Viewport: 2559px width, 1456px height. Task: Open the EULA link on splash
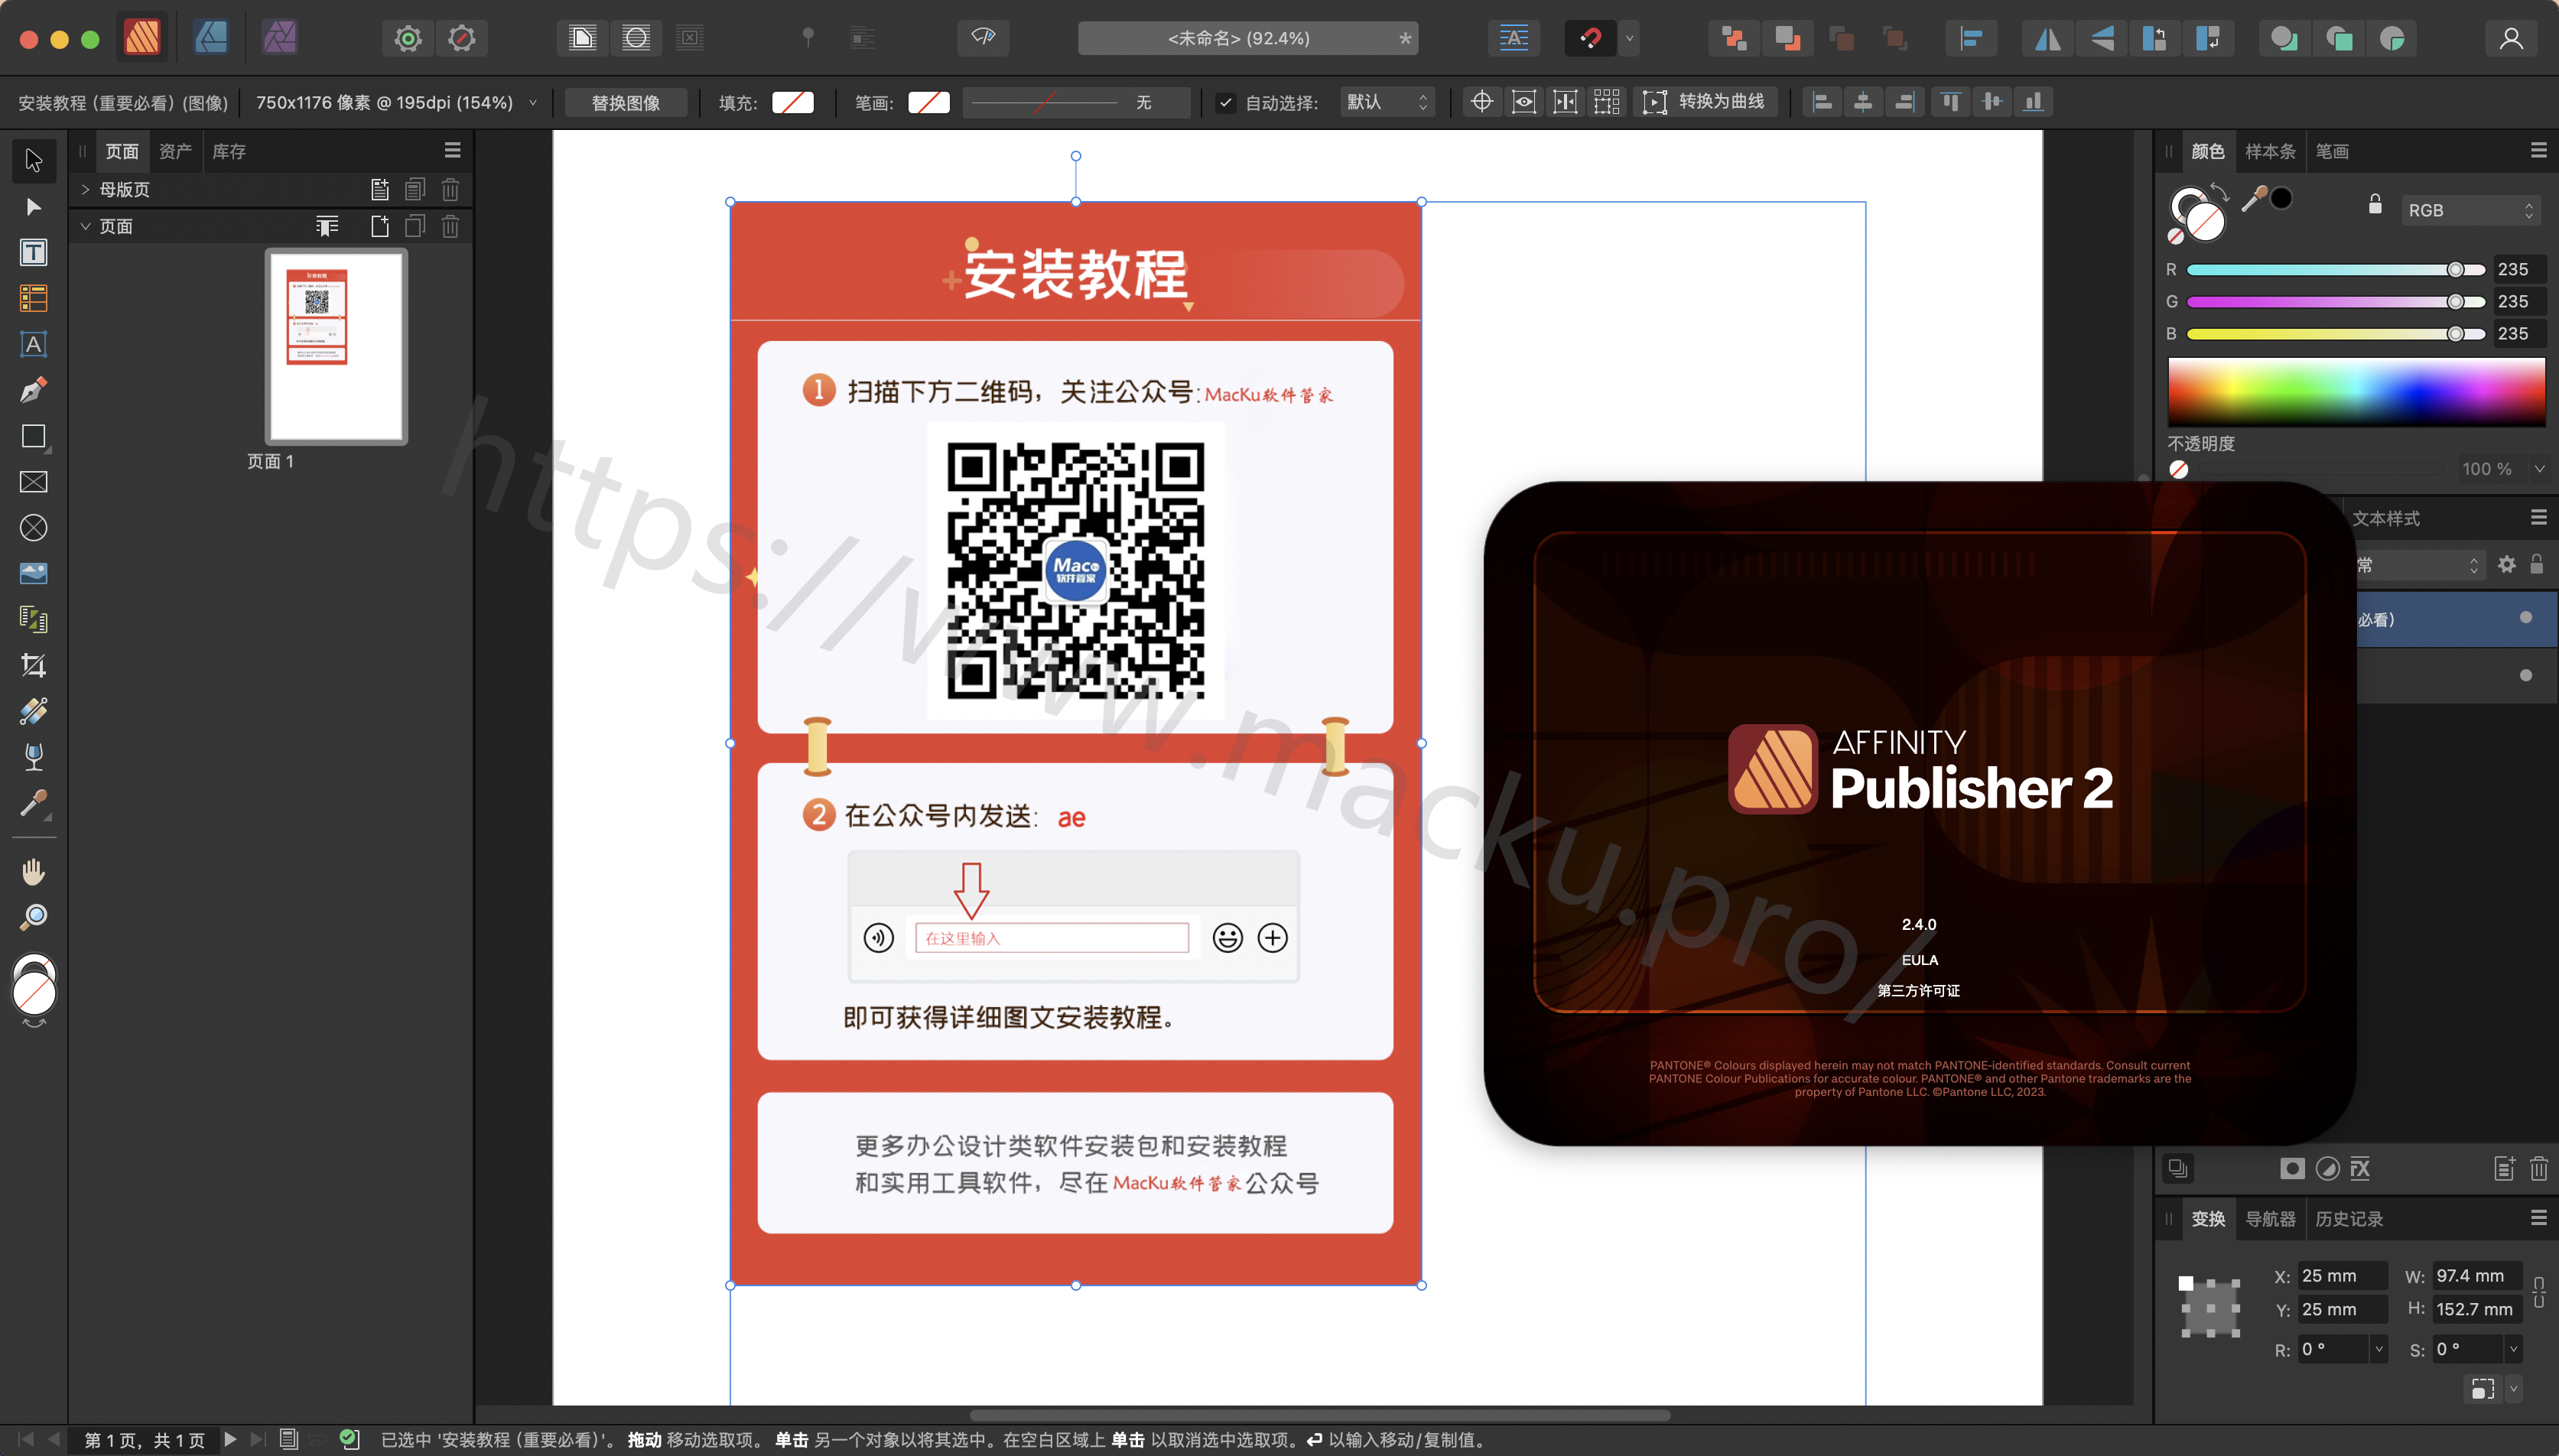(1919, 960)
